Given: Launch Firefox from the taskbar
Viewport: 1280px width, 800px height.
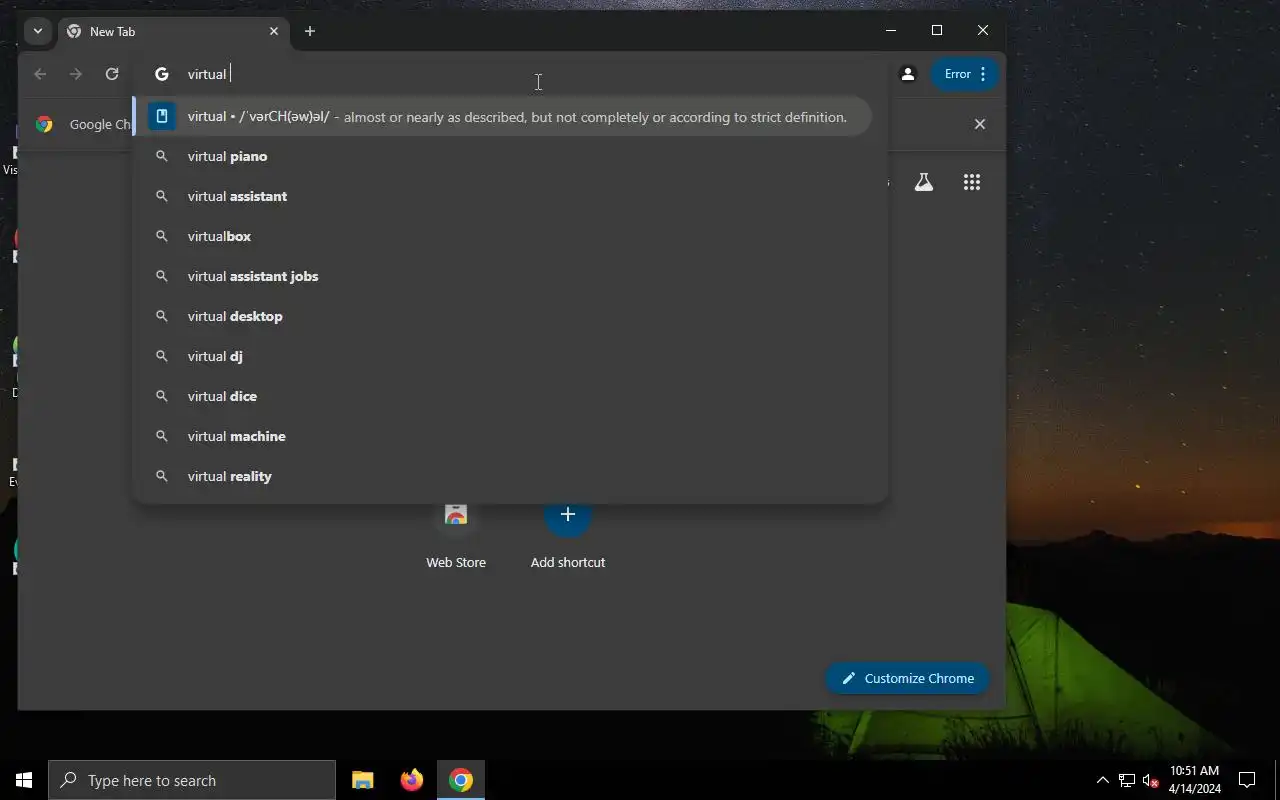Looking at the screenshot, I should (x=412, y=780).
